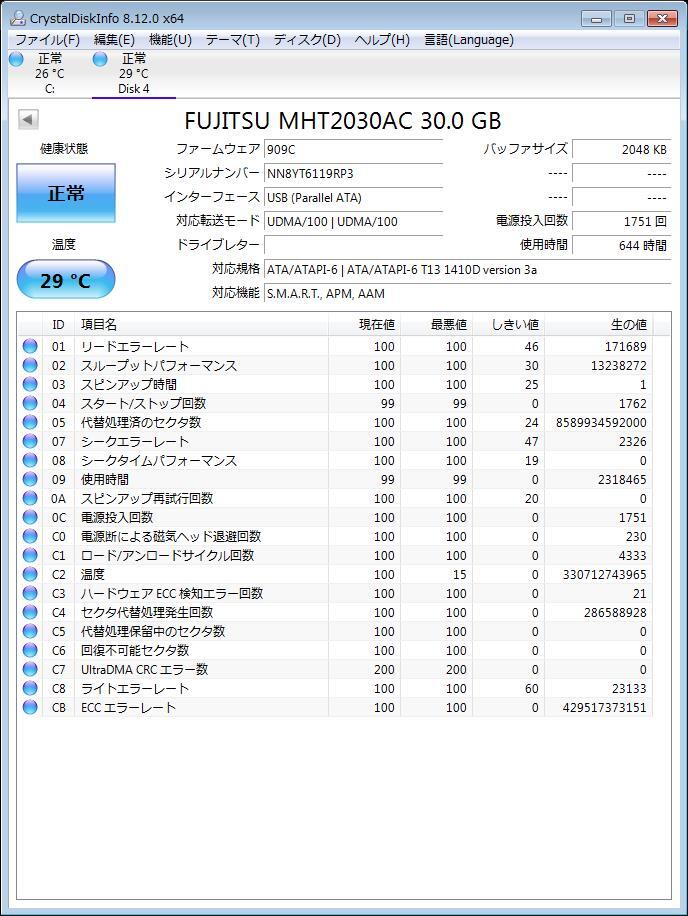The image size is (688, 916).
Task: Click status orb for row C2 温度
Action: [x=30, y=574]
